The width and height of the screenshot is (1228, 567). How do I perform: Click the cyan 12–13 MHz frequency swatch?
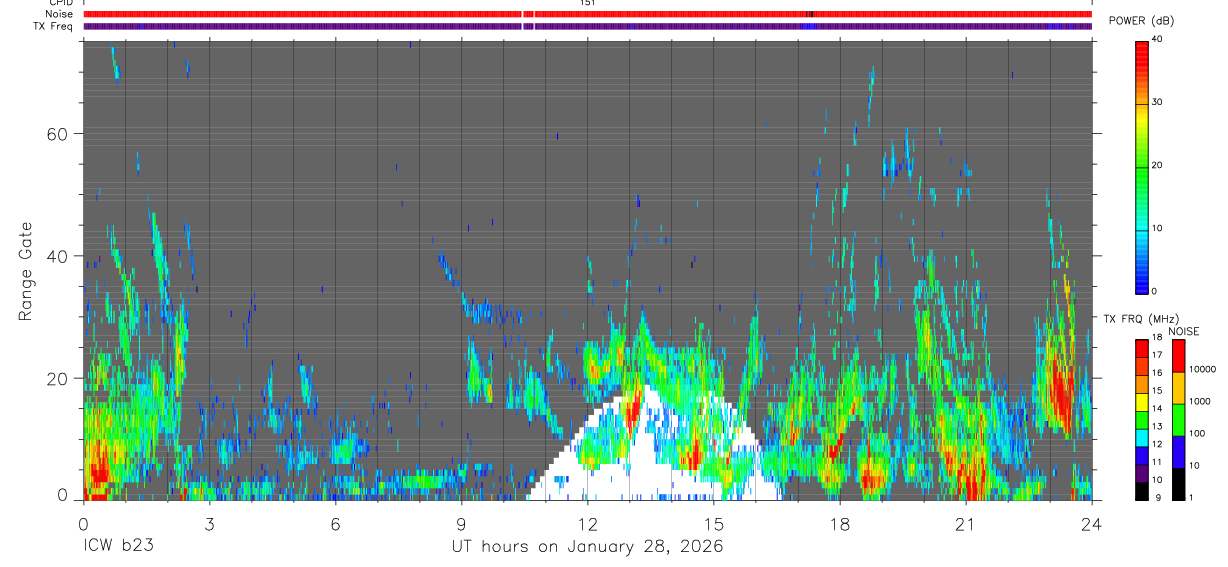pyautogui.click(x=1142, y=437)
